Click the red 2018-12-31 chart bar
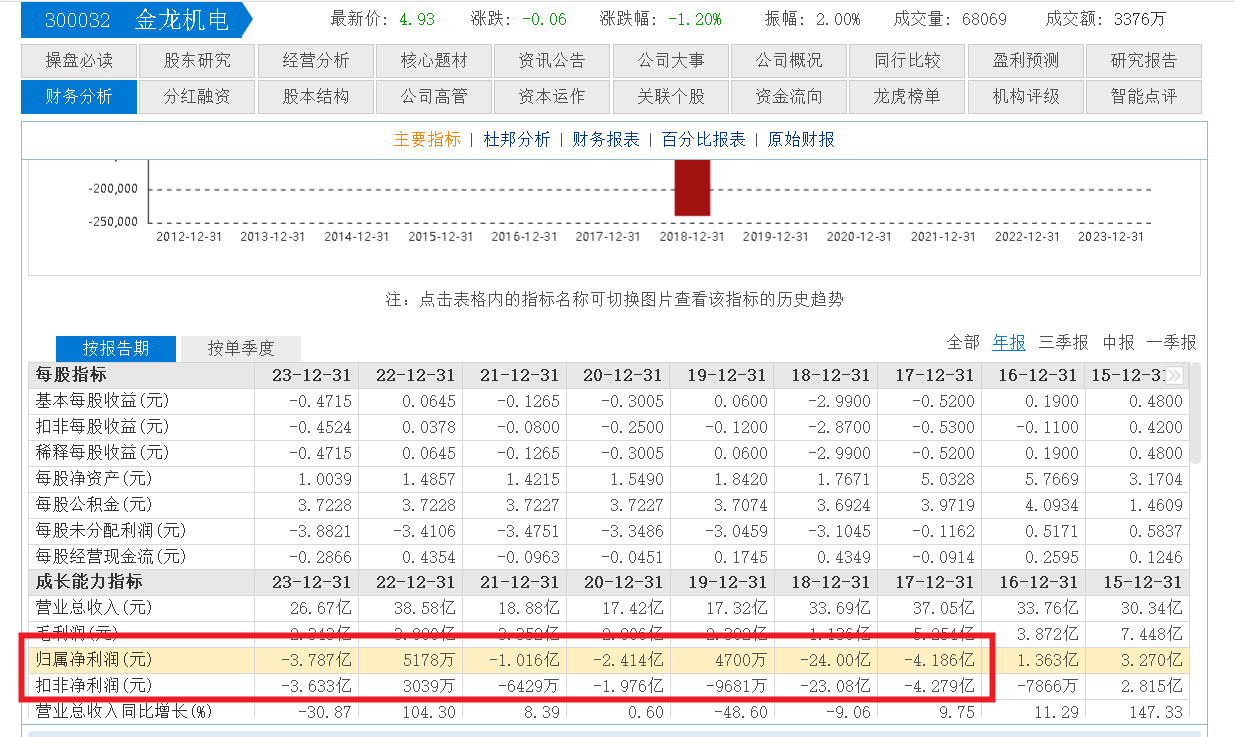The width and height of the screenshot is (1235, 737). (692, 188)
